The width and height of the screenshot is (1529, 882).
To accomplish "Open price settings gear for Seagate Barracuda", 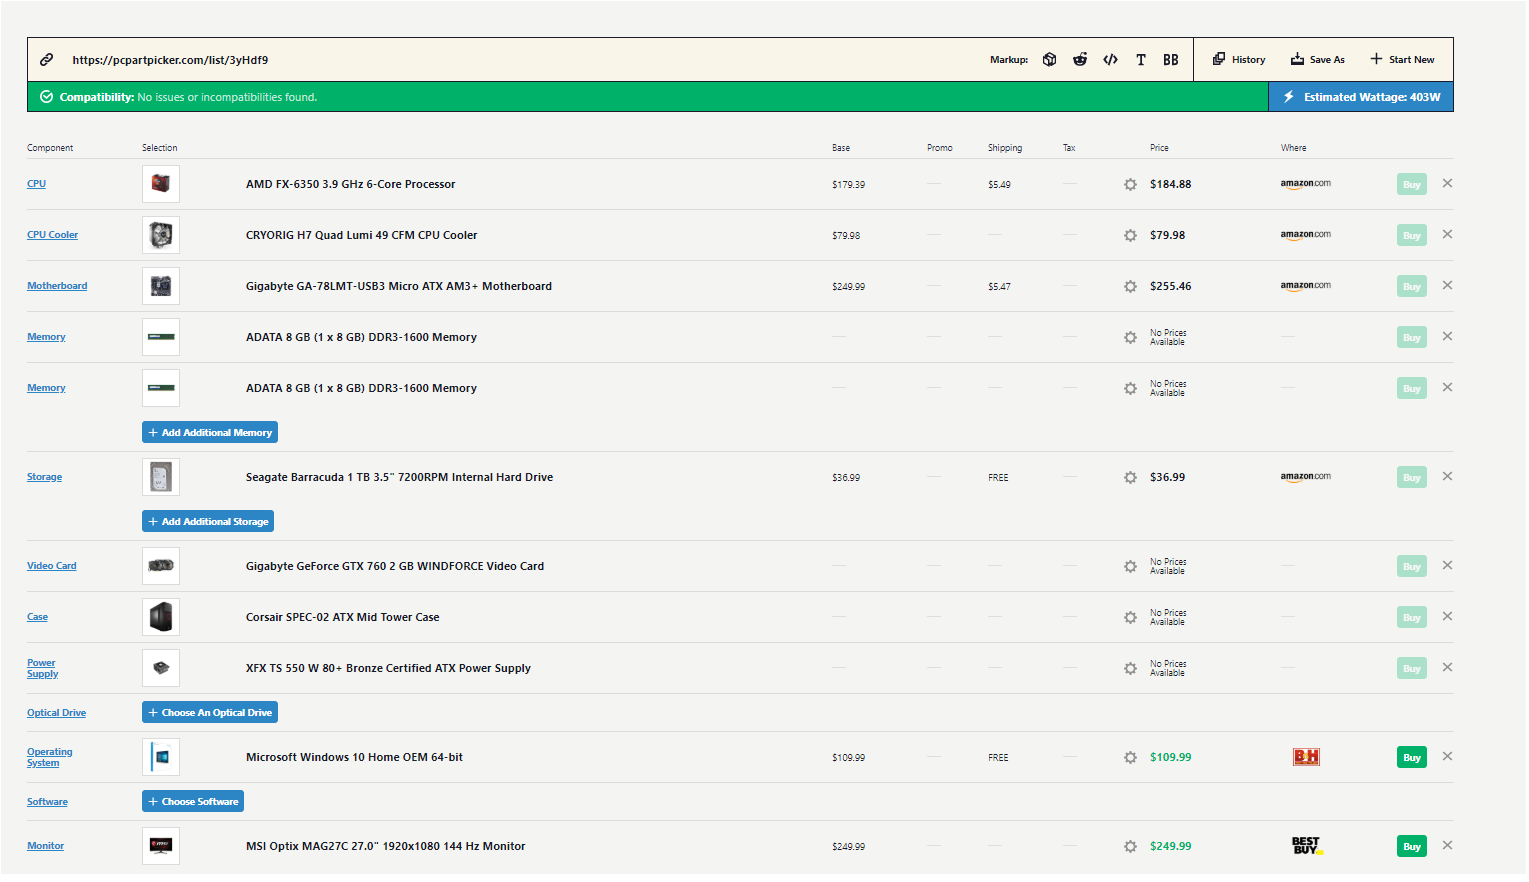I will [x=1130, y=478].
